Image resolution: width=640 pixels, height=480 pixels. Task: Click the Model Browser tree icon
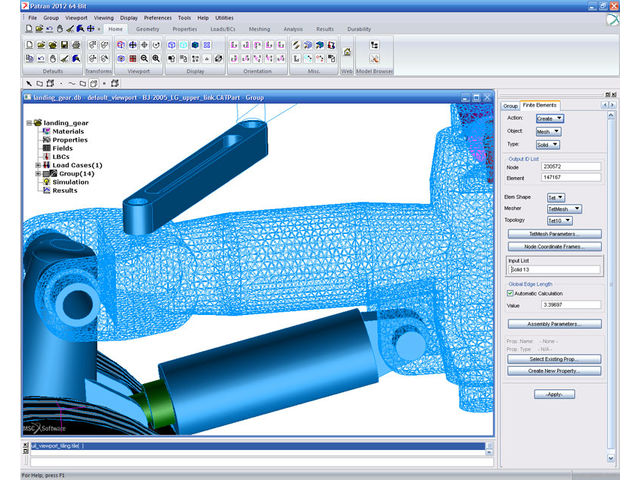click(x=374, y=45)
